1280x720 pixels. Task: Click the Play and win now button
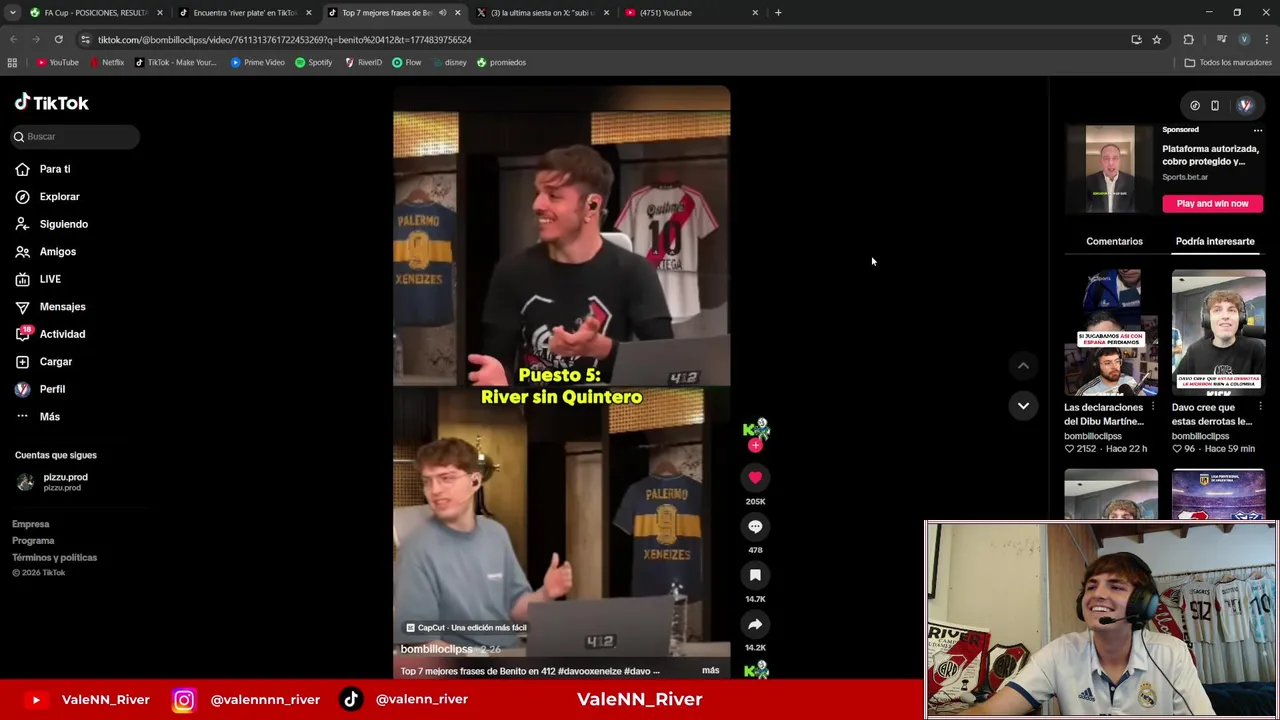tap(1212, 203)
